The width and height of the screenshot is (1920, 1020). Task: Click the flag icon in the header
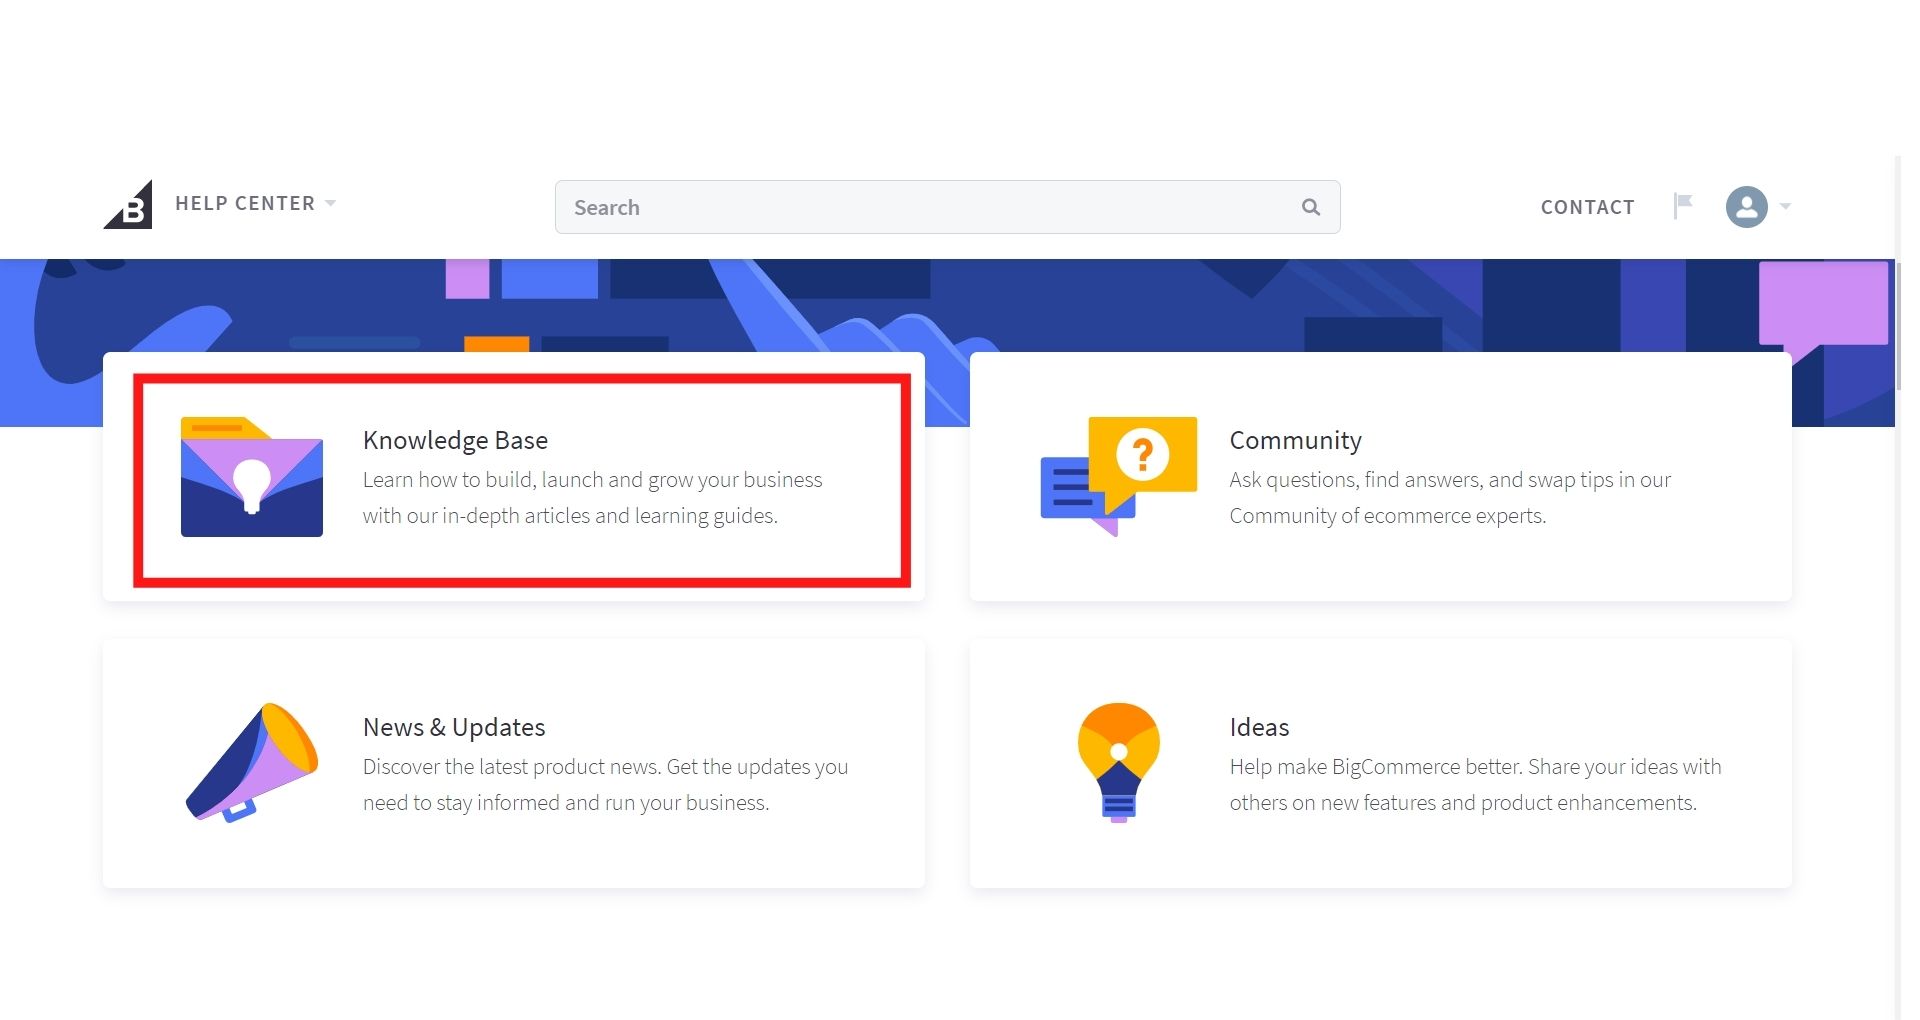pos(1684,204)
